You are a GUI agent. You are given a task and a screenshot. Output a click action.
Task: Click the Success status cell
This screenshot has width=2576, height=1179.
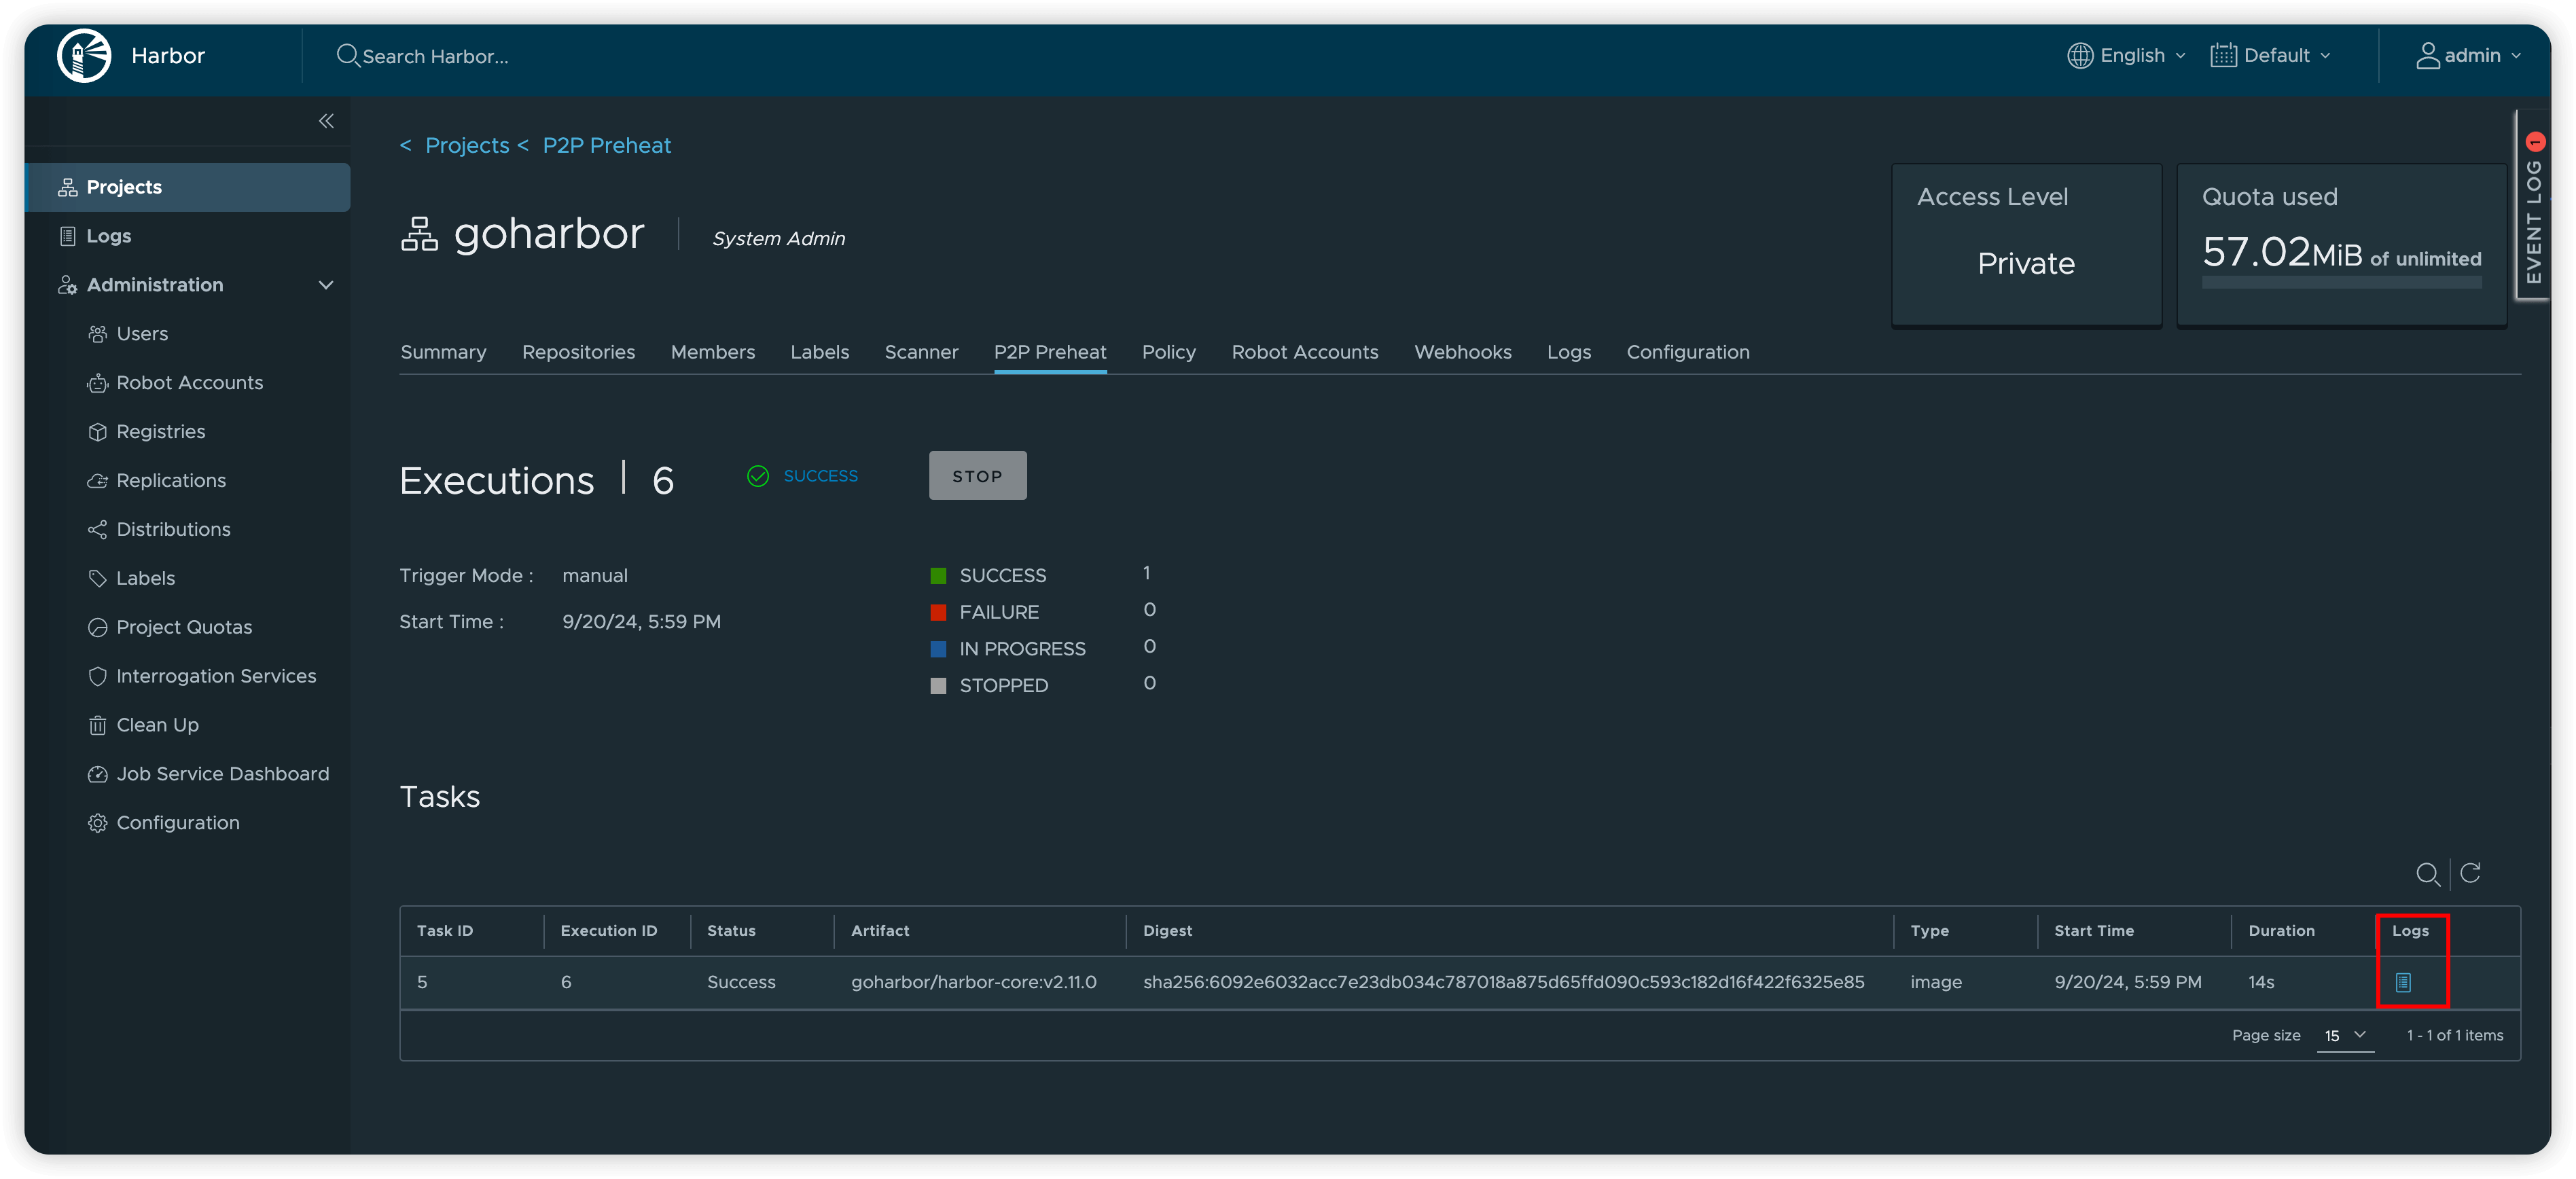coord(741,983)
